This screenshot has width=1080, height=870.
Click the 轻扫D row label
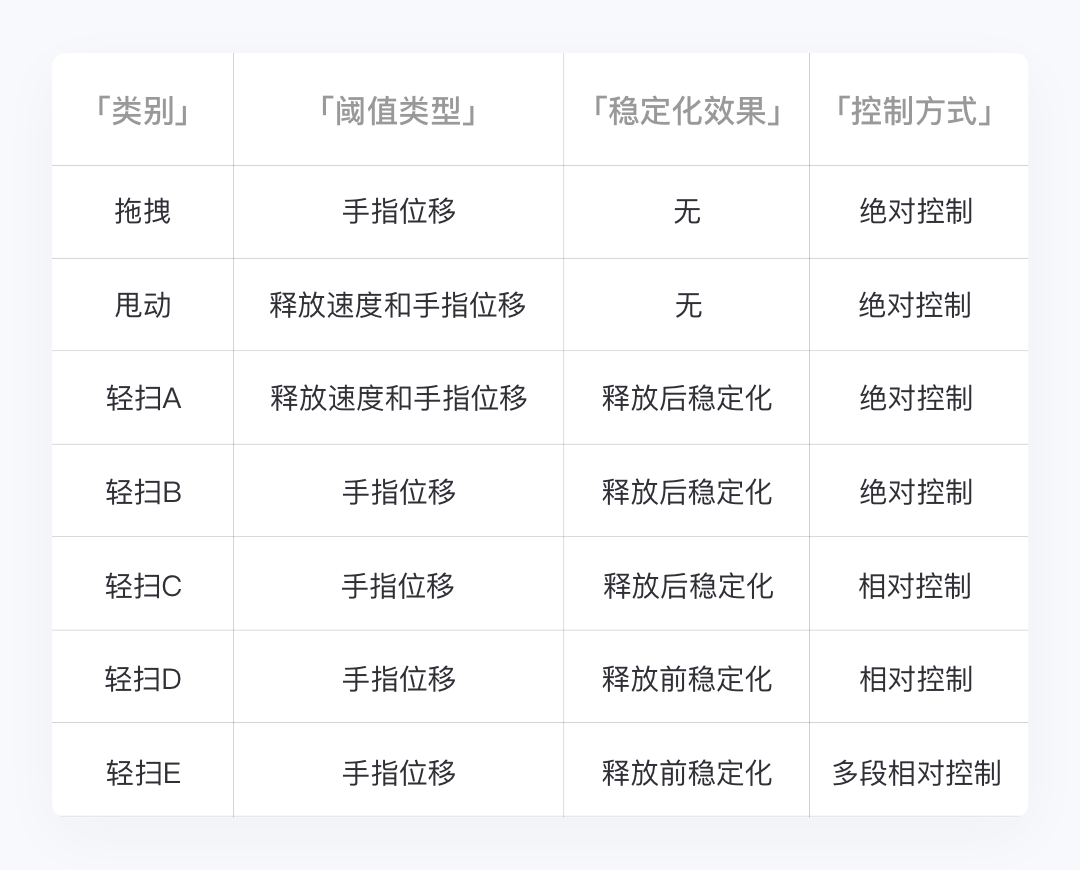(x=143, y=680)
